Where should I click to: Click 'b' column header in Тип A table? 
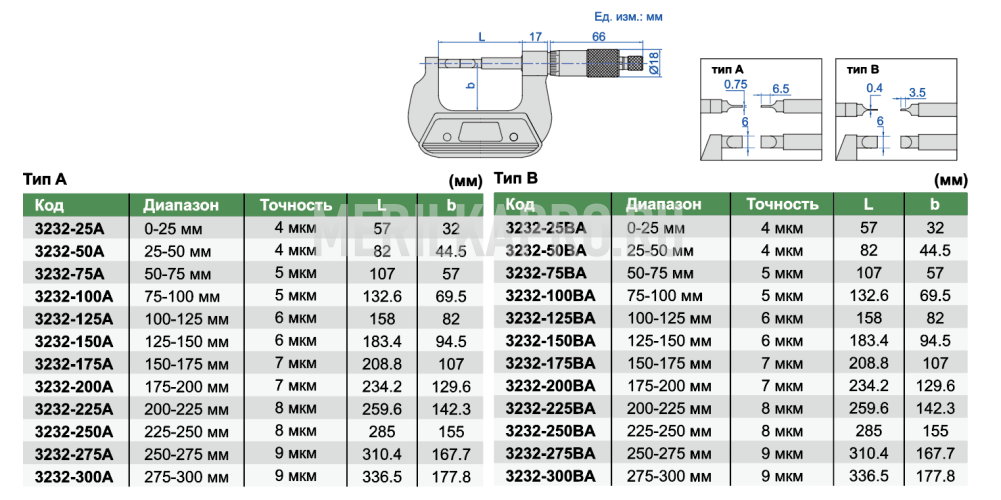tap(451, 205)
